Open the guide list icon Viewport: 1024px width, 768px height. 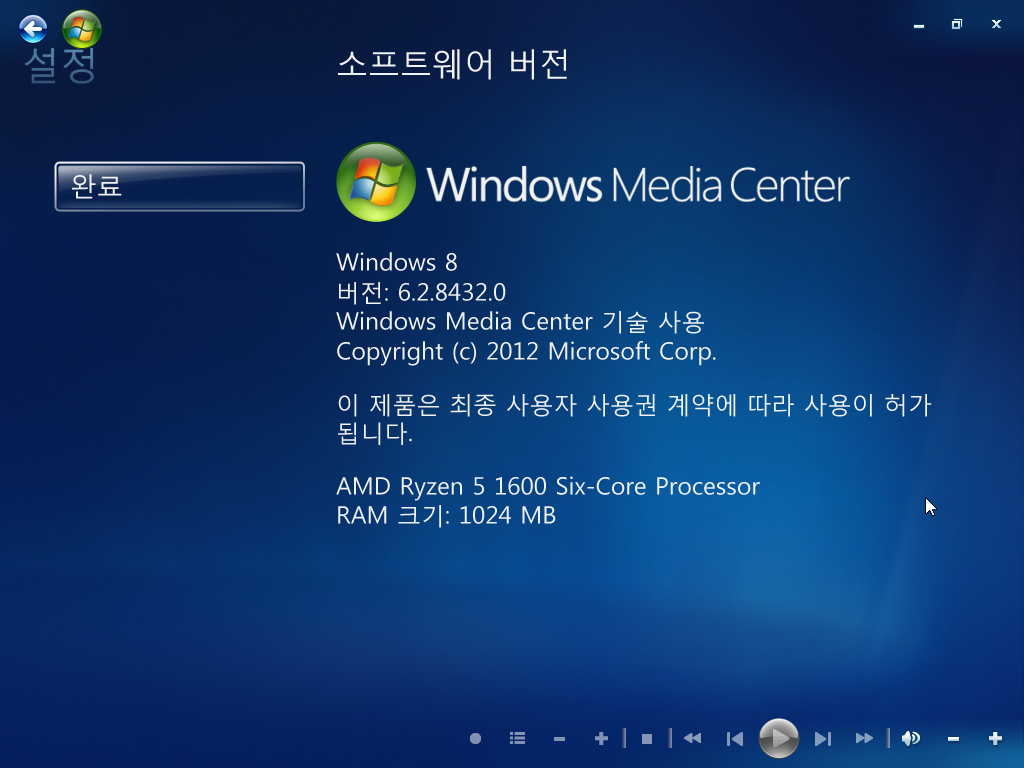(x=517, y=739)
